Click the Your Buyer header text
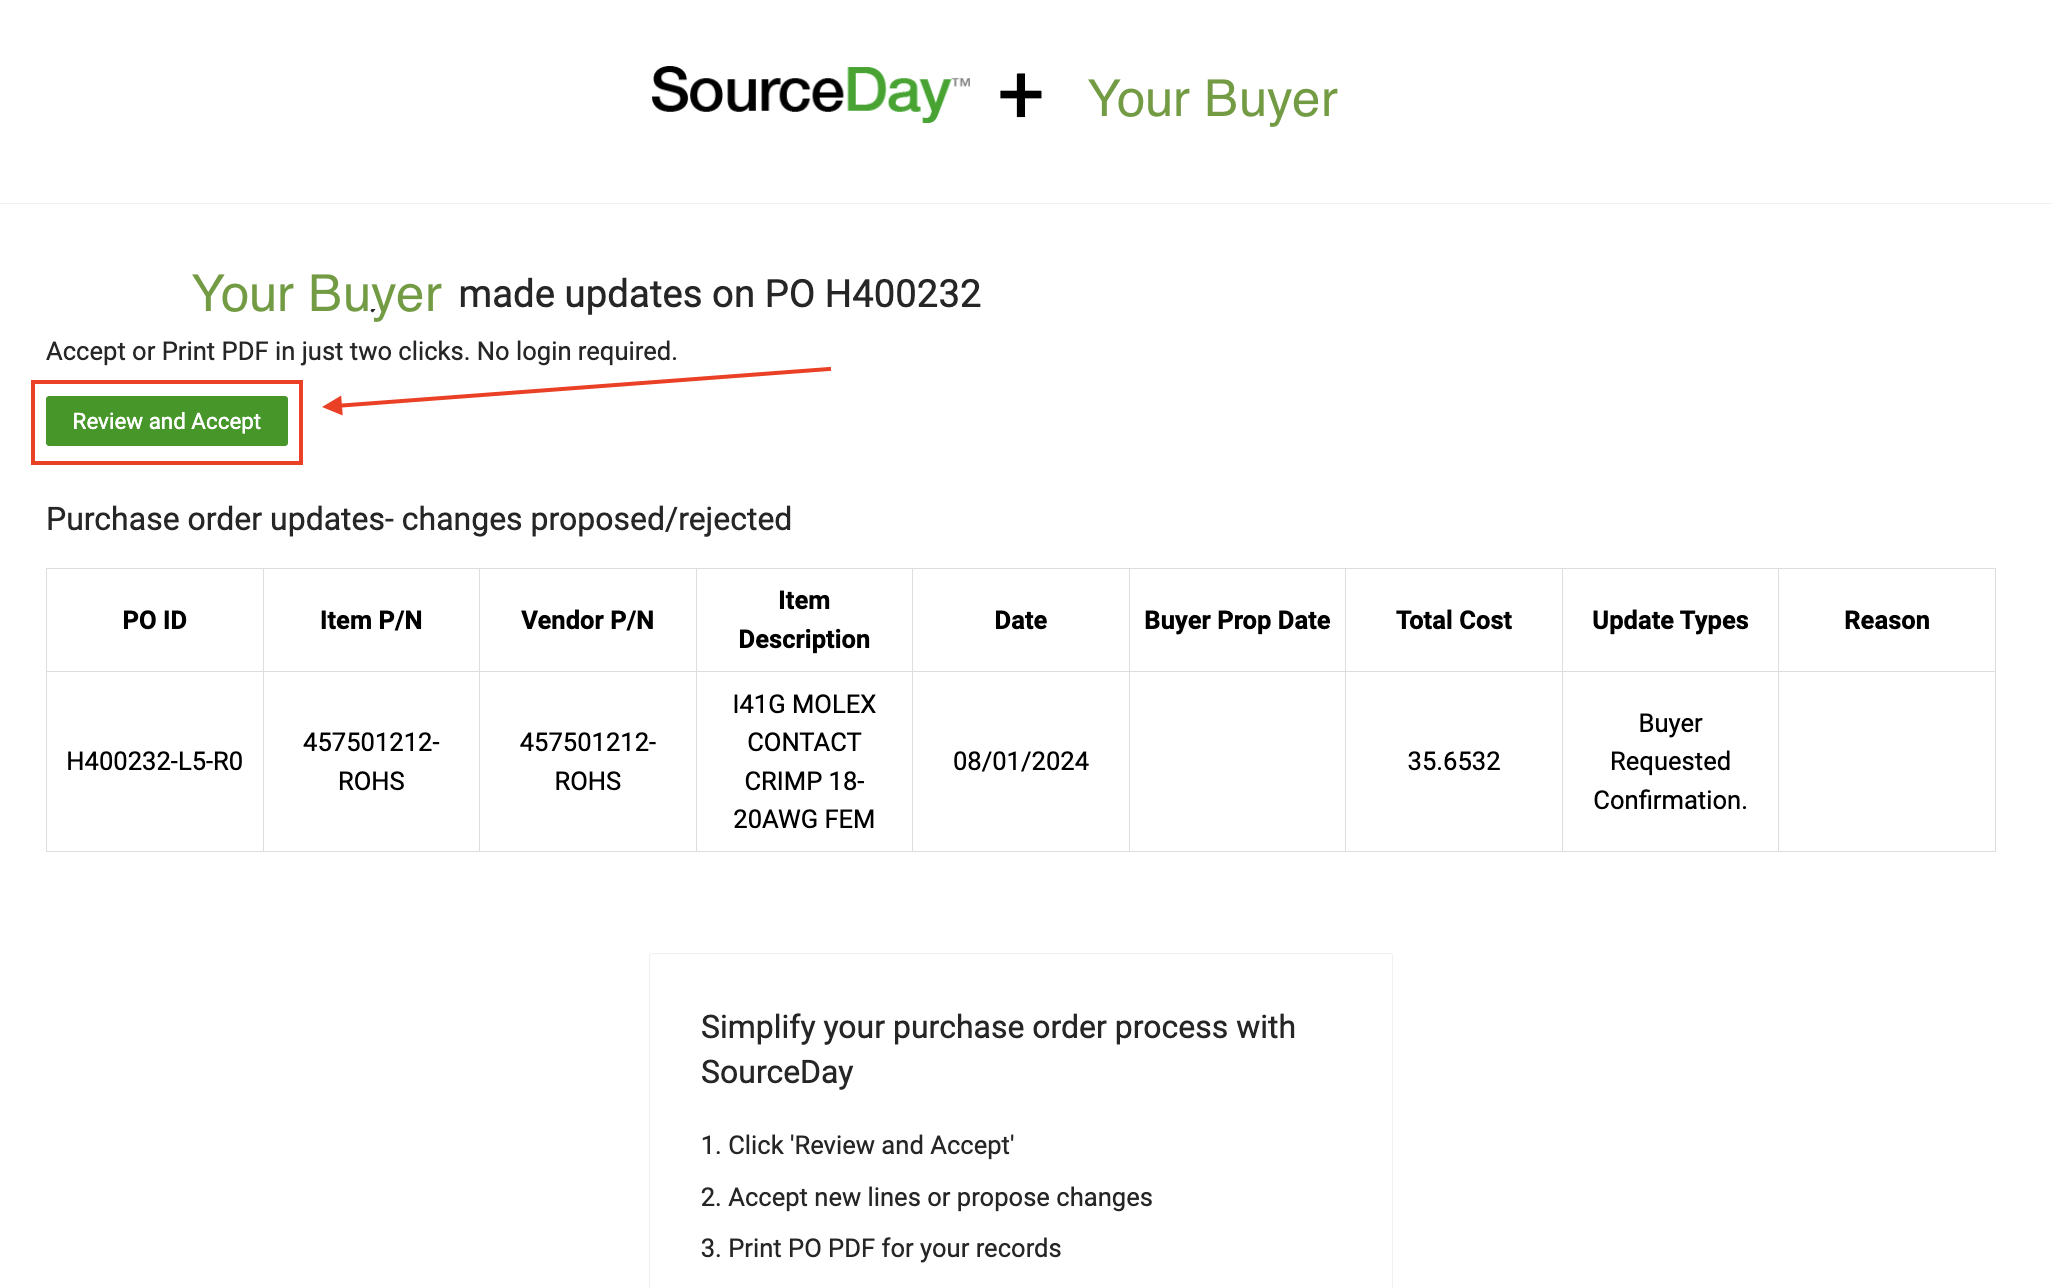 click(1212, 99)
